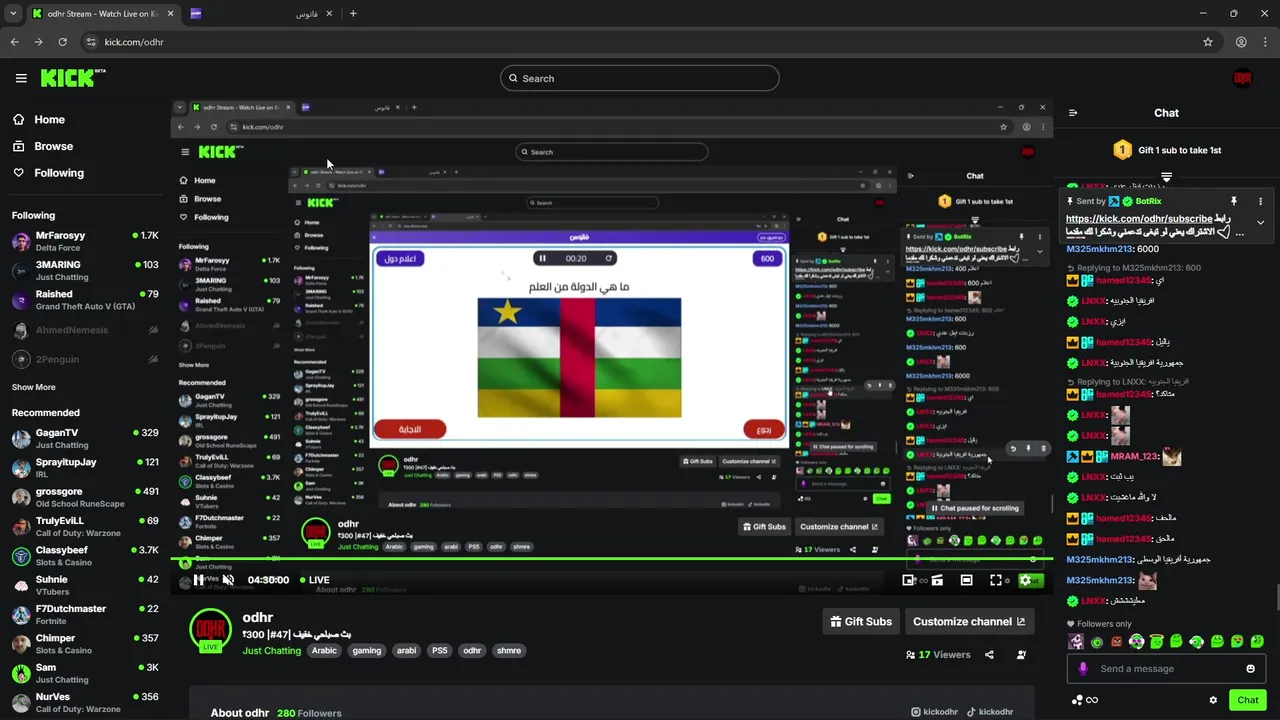The image size is (1280, 720).
Task: Open chat settings gear icon
Action: [1213, 700]
